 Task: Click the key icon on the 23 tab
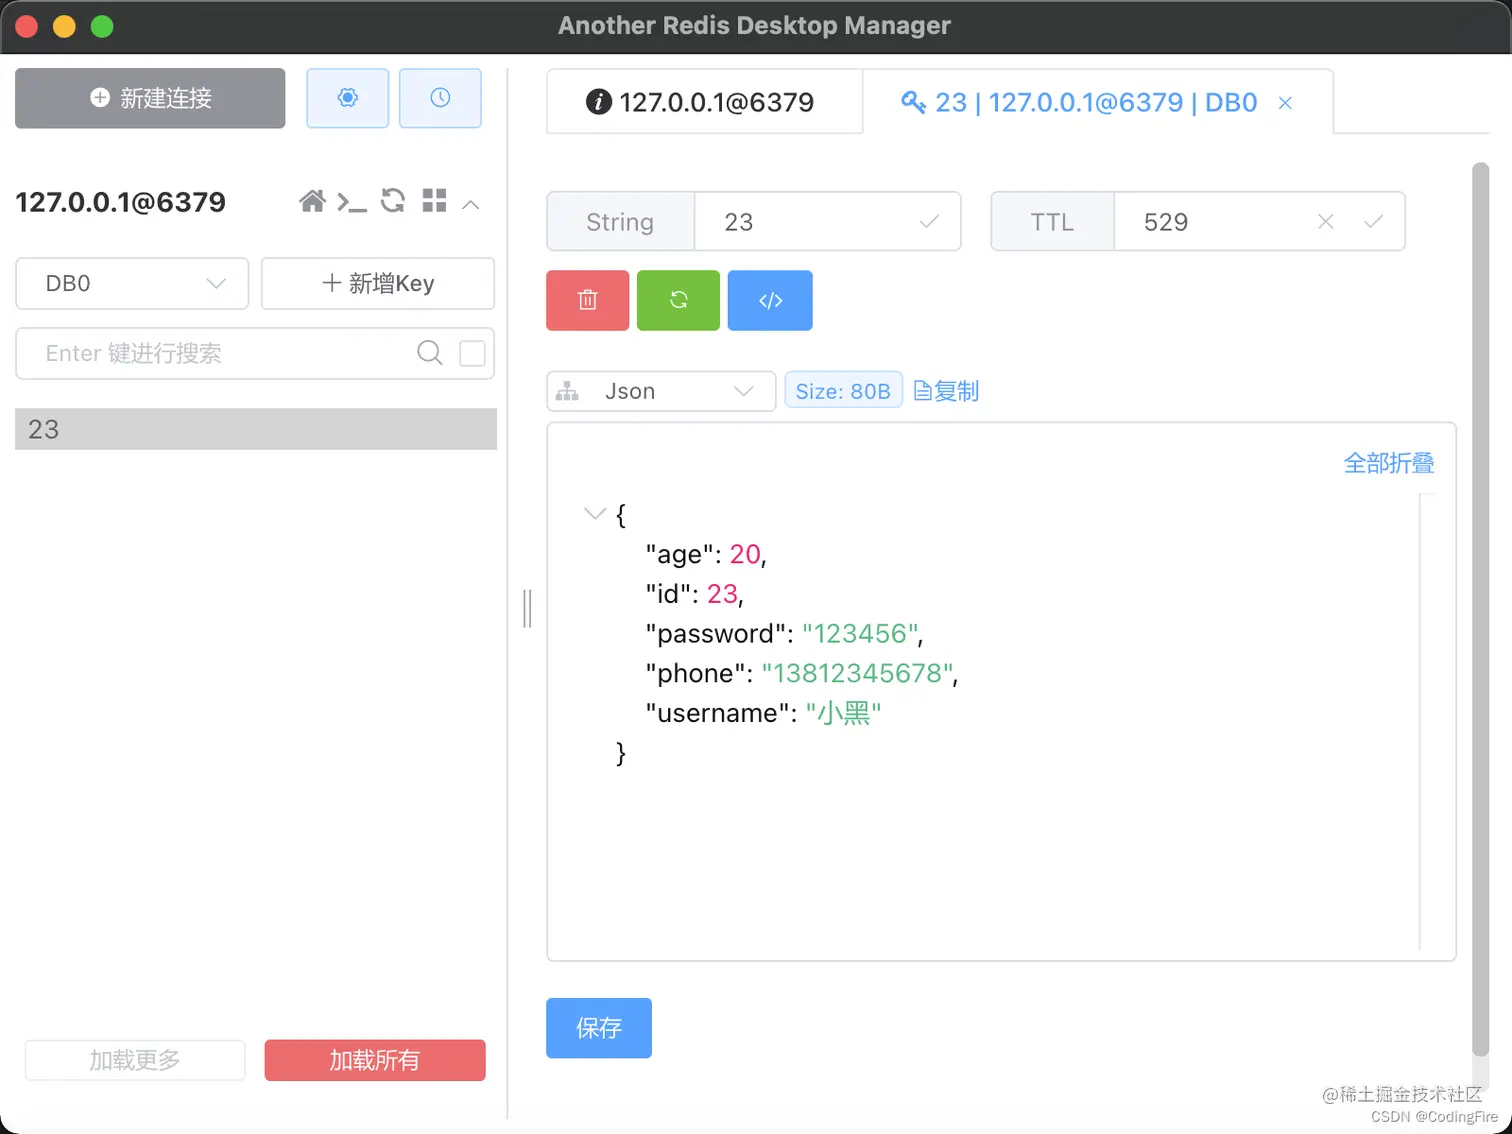click(913, 102)
